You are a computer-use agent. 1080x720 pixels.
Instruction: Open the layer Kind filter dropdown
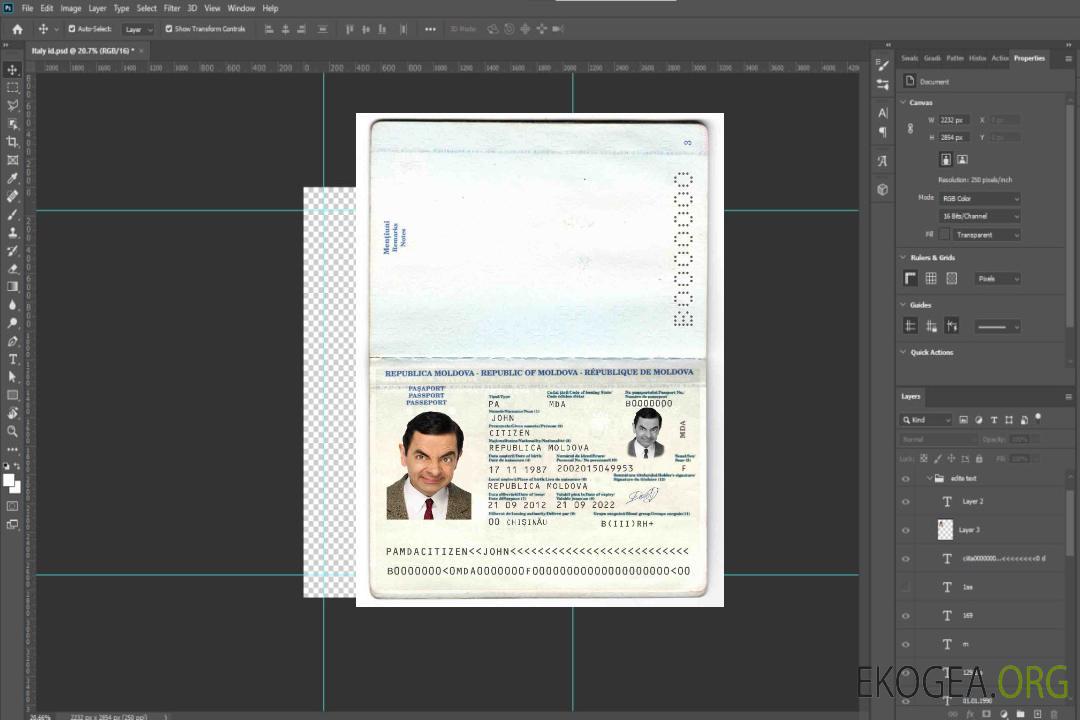tap(926, 420)
